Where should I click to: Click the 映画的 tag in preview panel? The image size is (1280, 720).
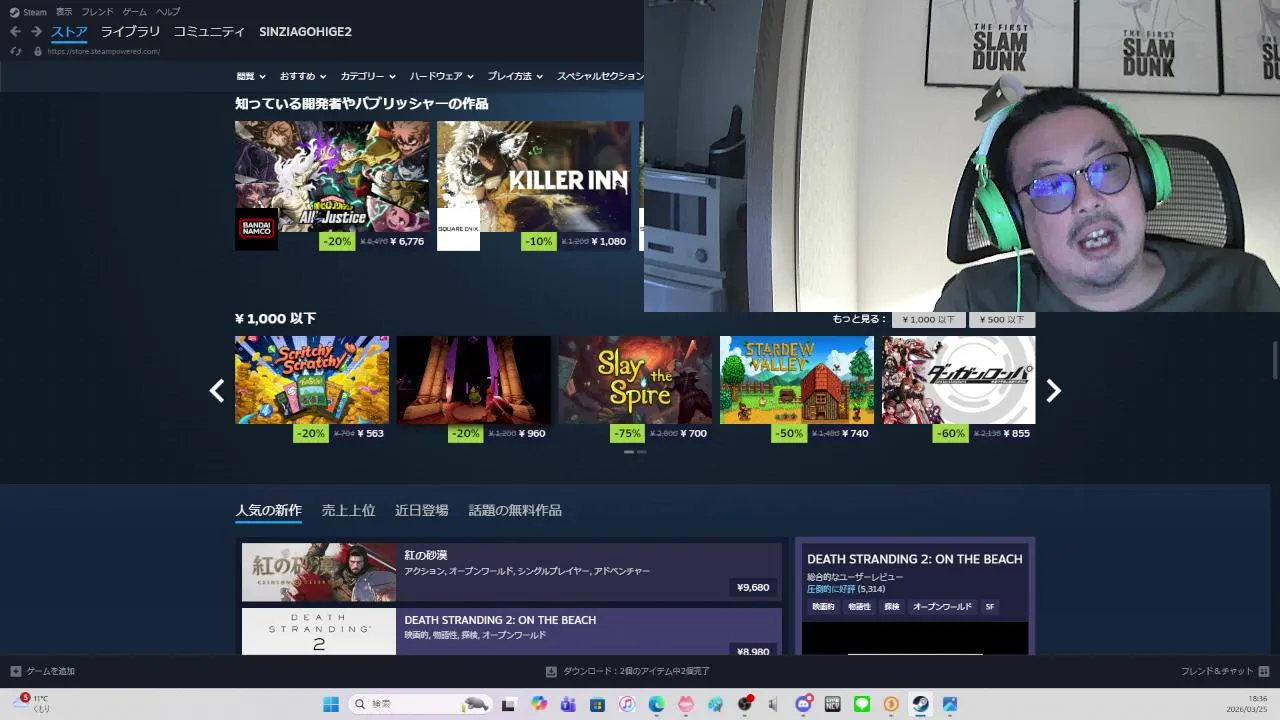point(823,607)
